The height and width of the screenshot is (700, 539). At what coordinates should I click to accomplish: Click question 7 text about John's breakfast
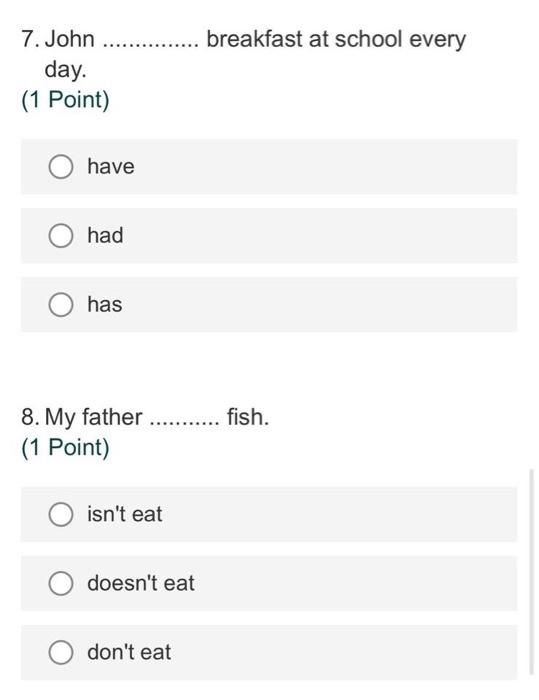tap(243, 54)
